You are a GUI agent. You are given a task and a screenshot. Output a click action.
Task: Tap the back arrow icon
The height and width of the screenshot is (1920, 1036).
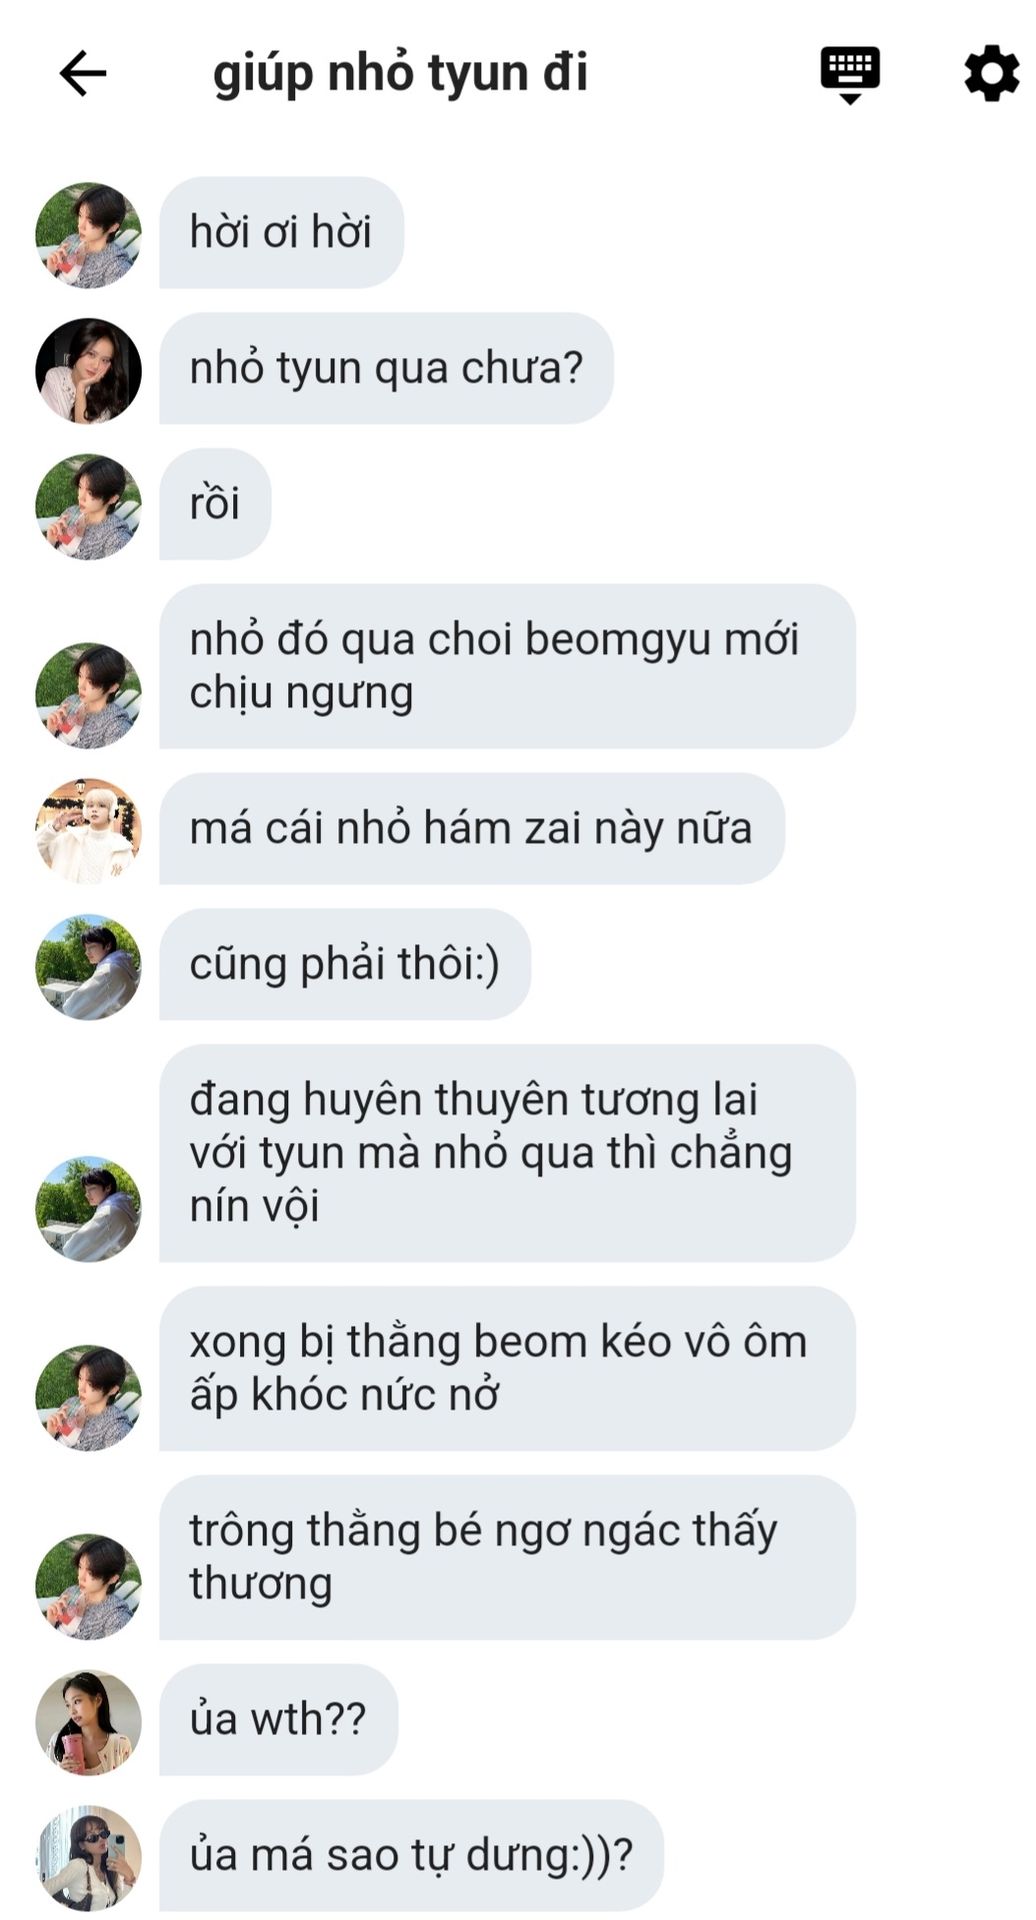(x=83, y=74)
